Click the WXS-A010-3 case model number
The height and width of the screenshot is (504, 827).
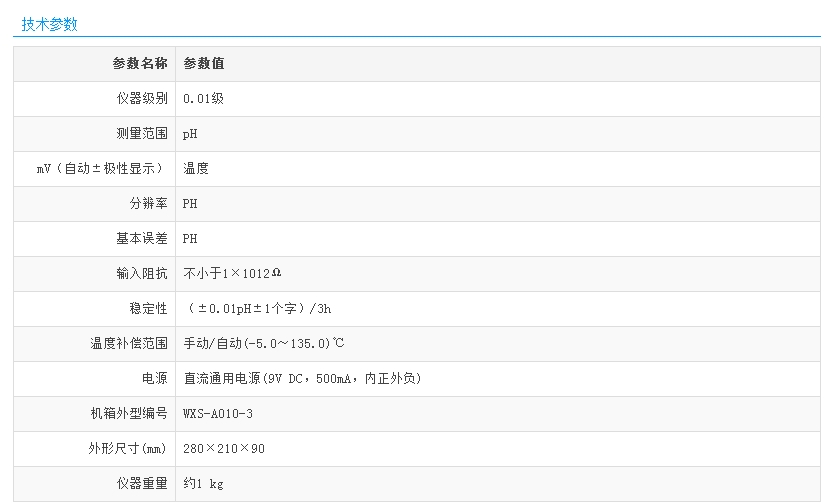coord(218,414)
